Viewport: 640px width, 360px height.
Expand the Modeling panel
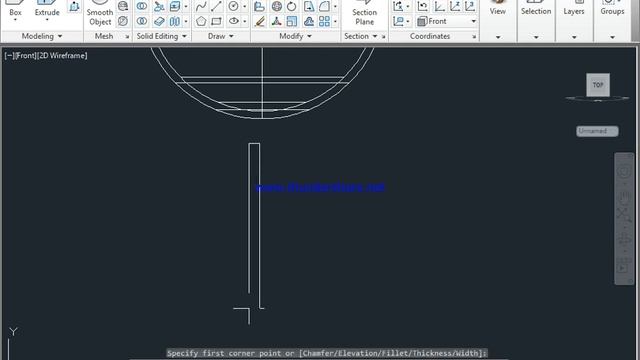click(x=42, y=36)
